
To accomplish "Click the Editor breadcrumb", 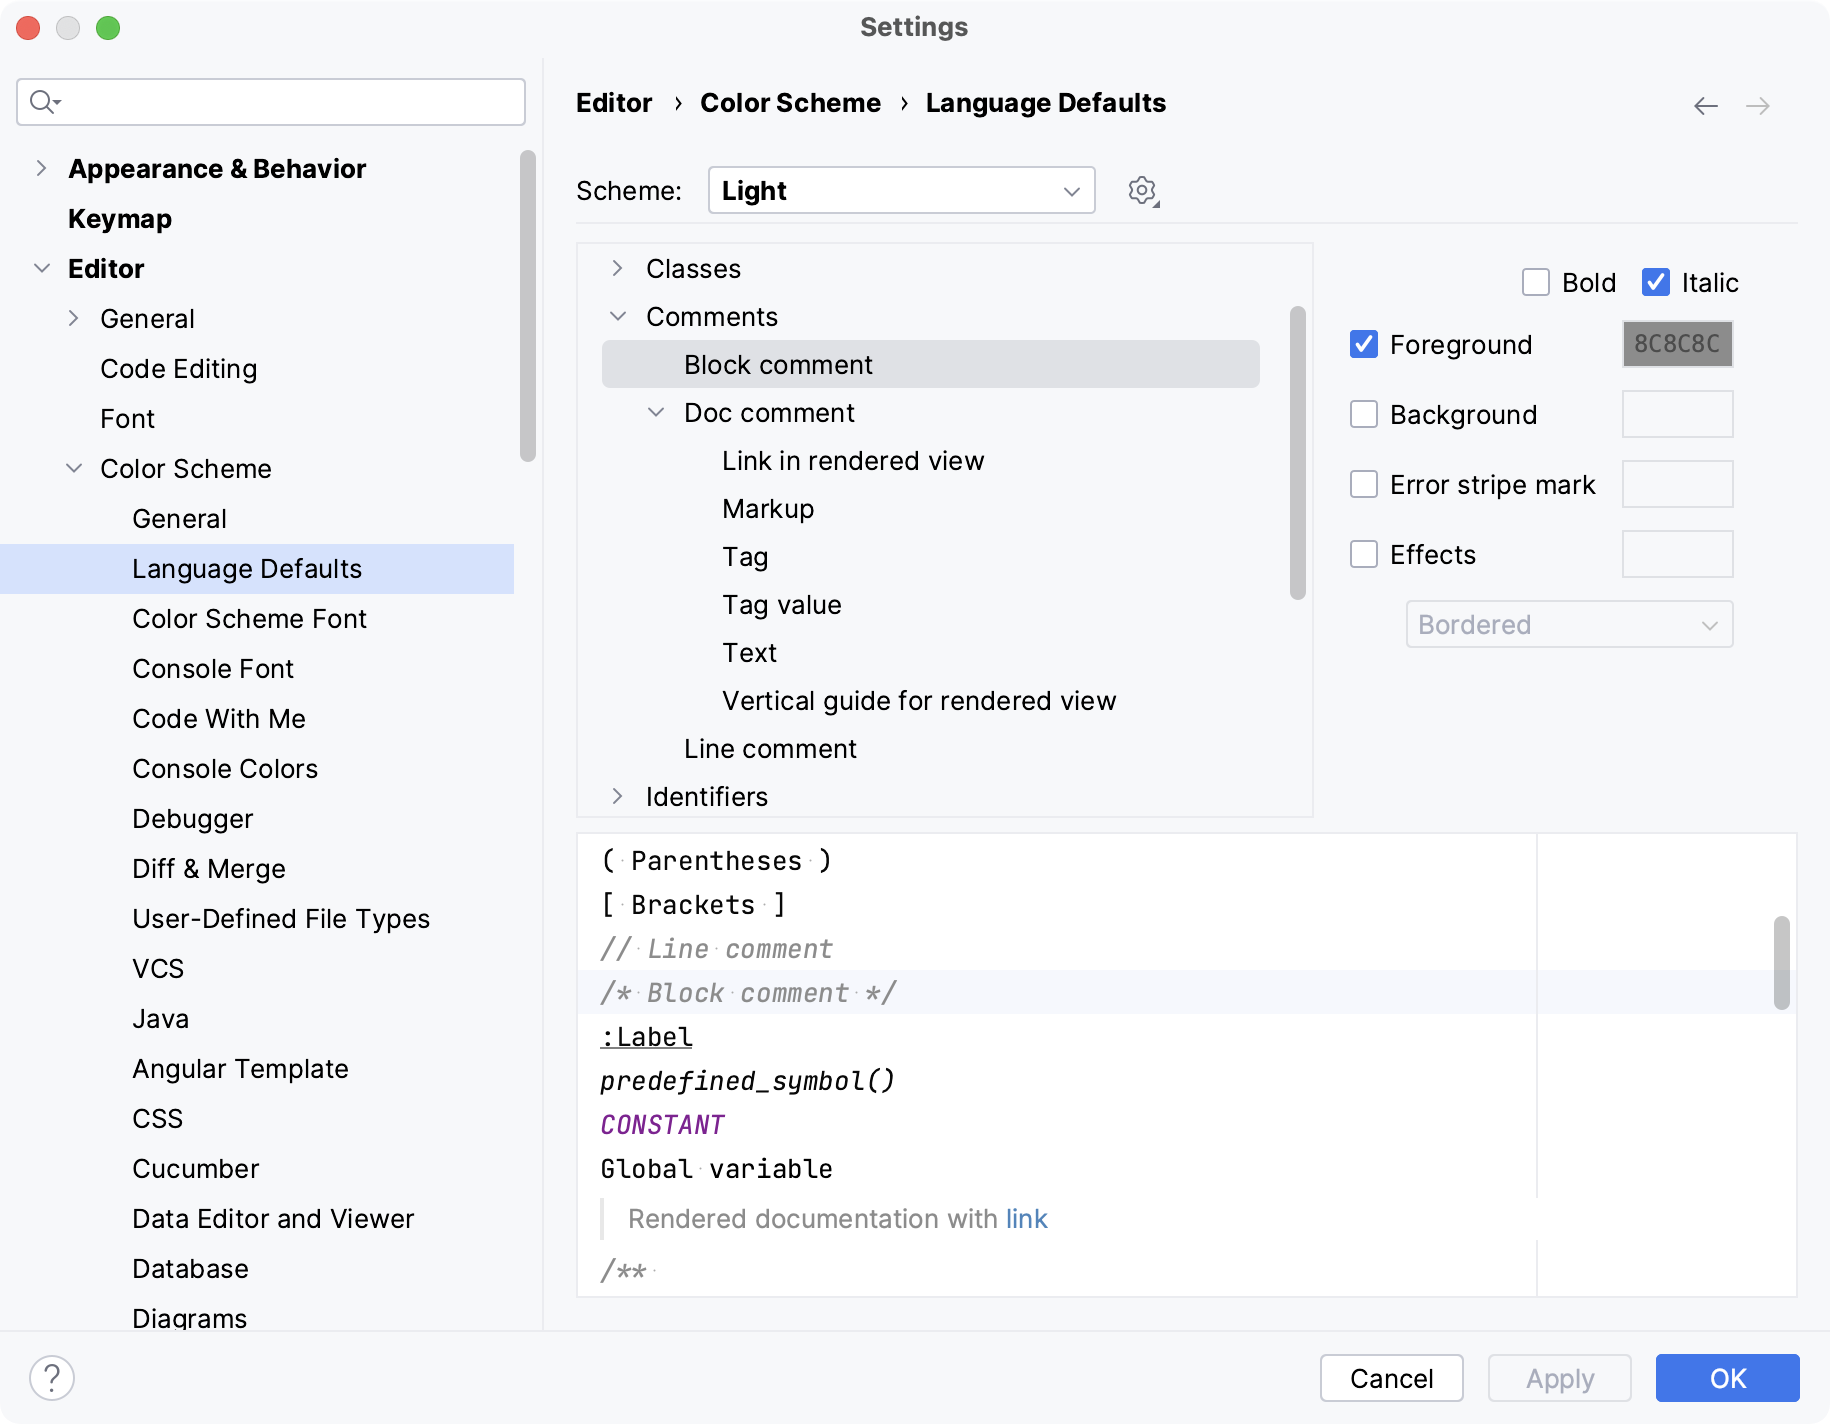I will [613, 102].
